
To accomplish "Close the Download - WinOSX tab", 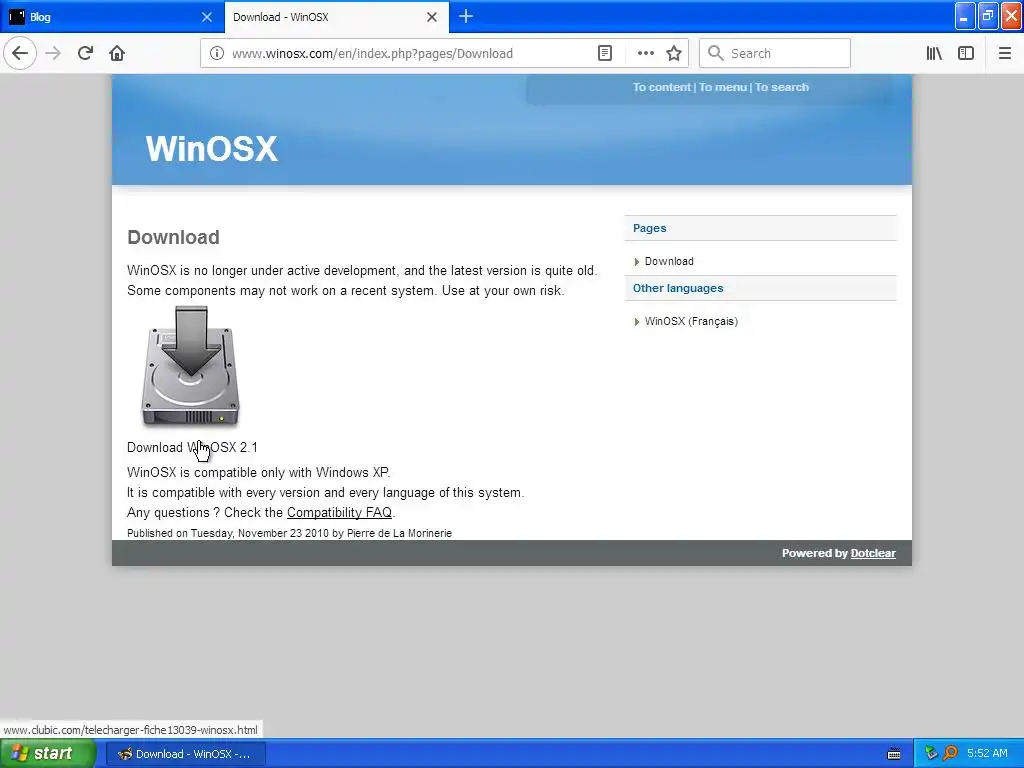I will pyautogui.click(x=432, y=17).
